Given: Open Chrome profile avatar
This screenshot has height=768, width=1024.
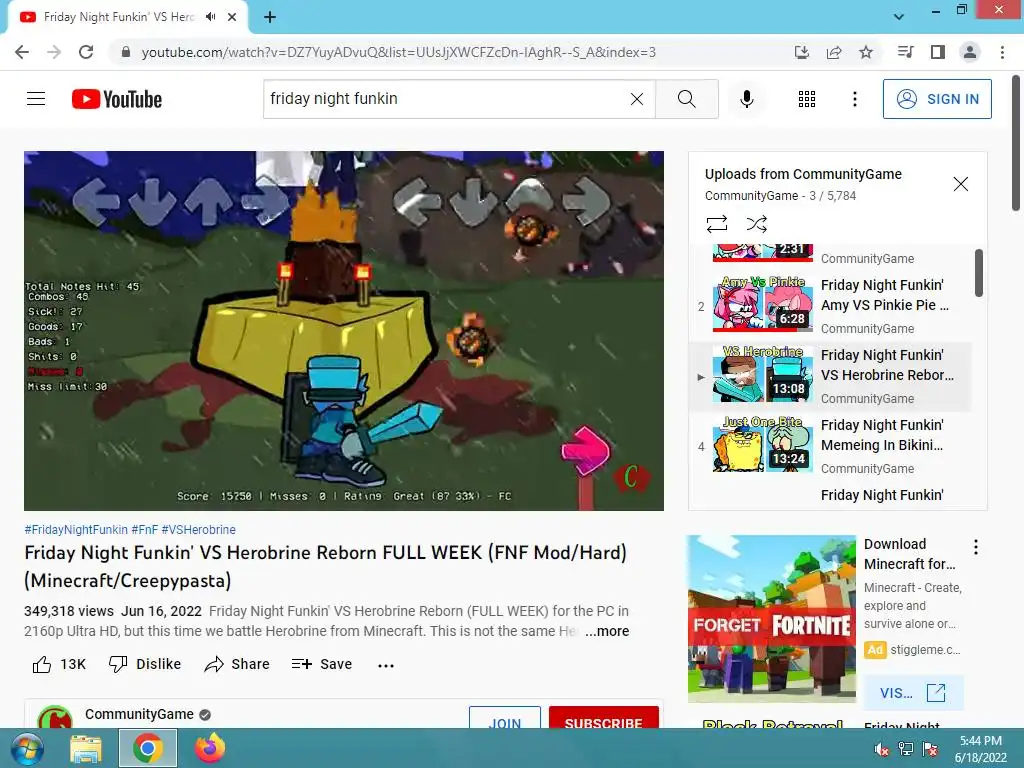Looking at the screenshot, I should click(x=970, y=52).
